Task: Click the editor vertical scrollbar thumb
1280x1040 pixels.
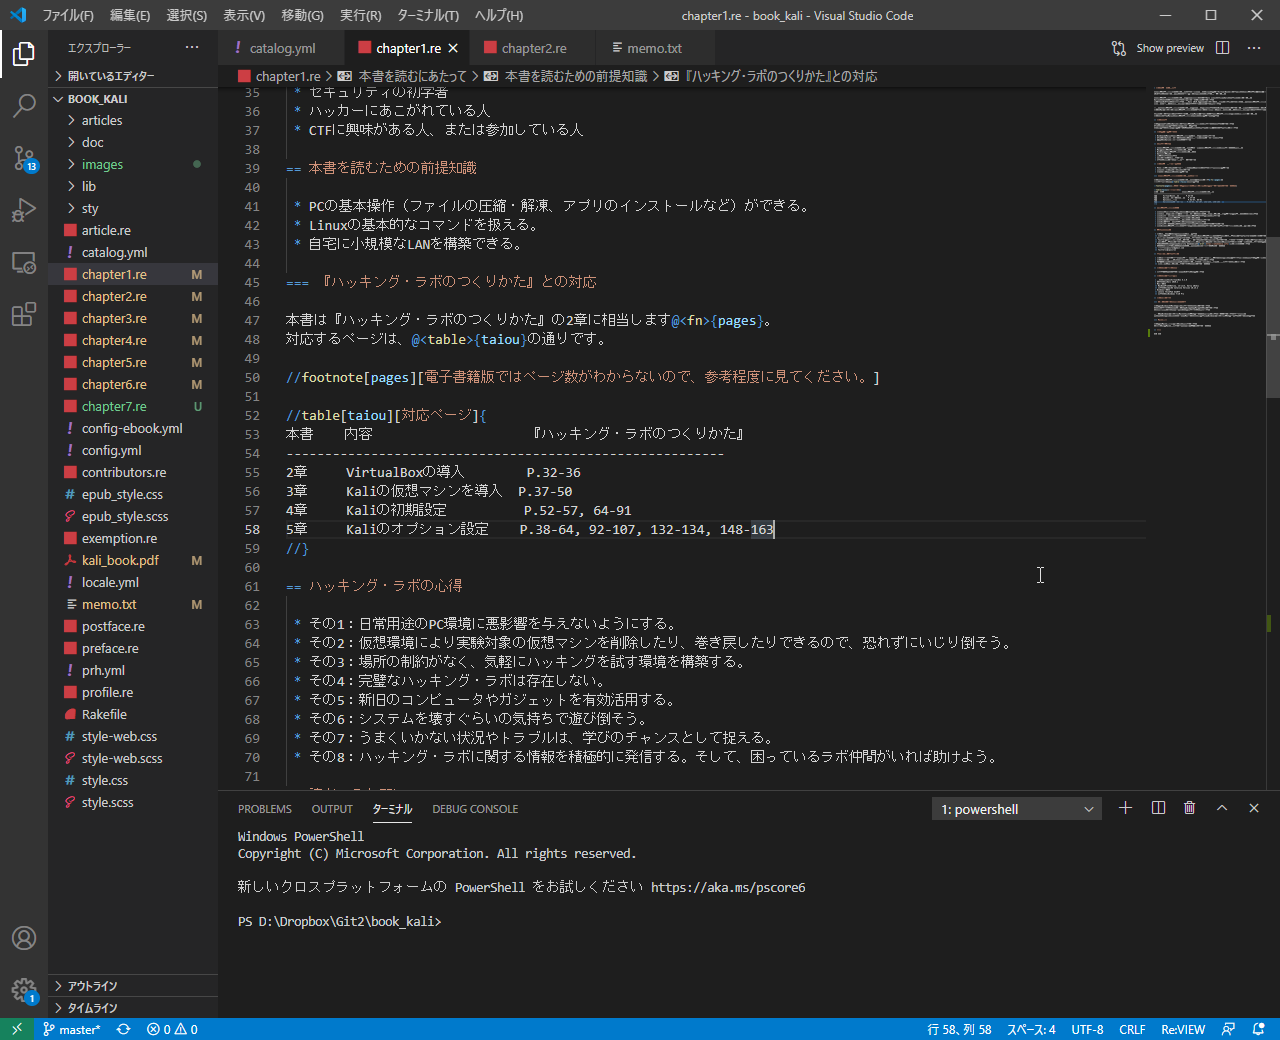Action: 1273,318
